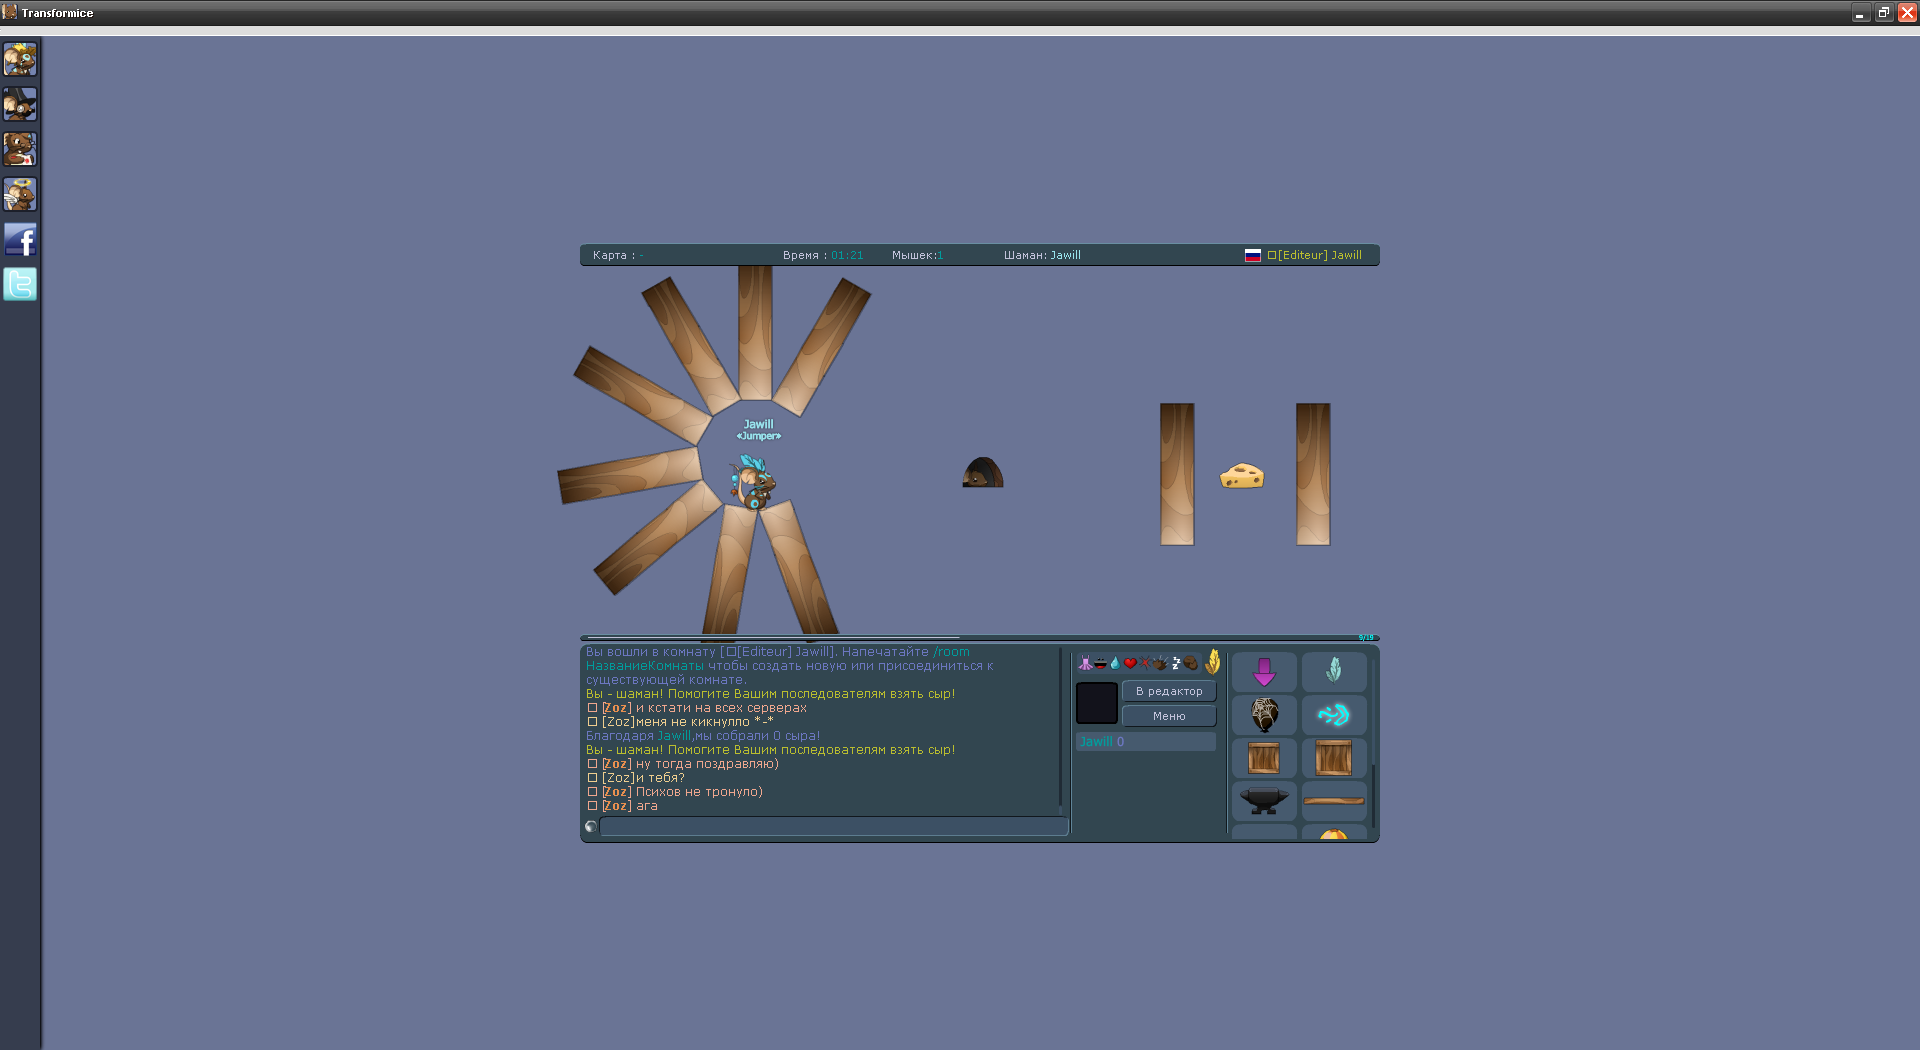1920x1050 pixels.
Task: Select the wooden plank item
Action: point(1334,801)
